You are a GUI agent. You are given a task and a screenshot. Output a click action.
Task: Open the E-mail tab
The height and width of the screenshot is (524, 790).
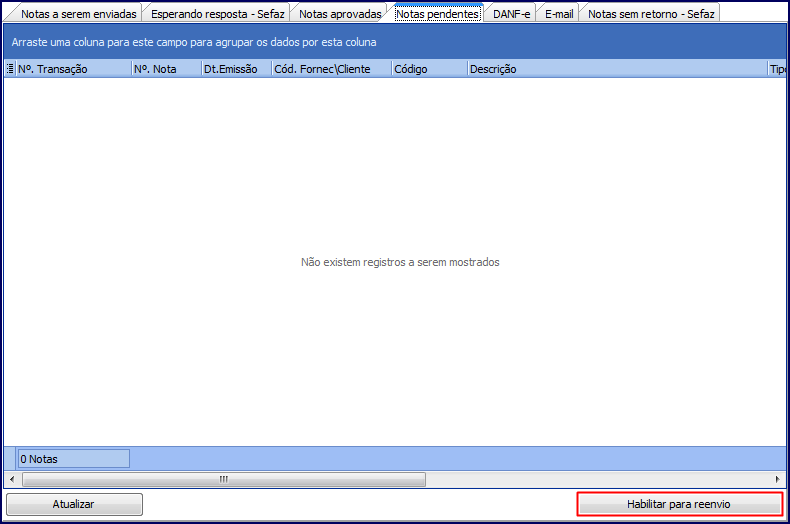(559, 14)
